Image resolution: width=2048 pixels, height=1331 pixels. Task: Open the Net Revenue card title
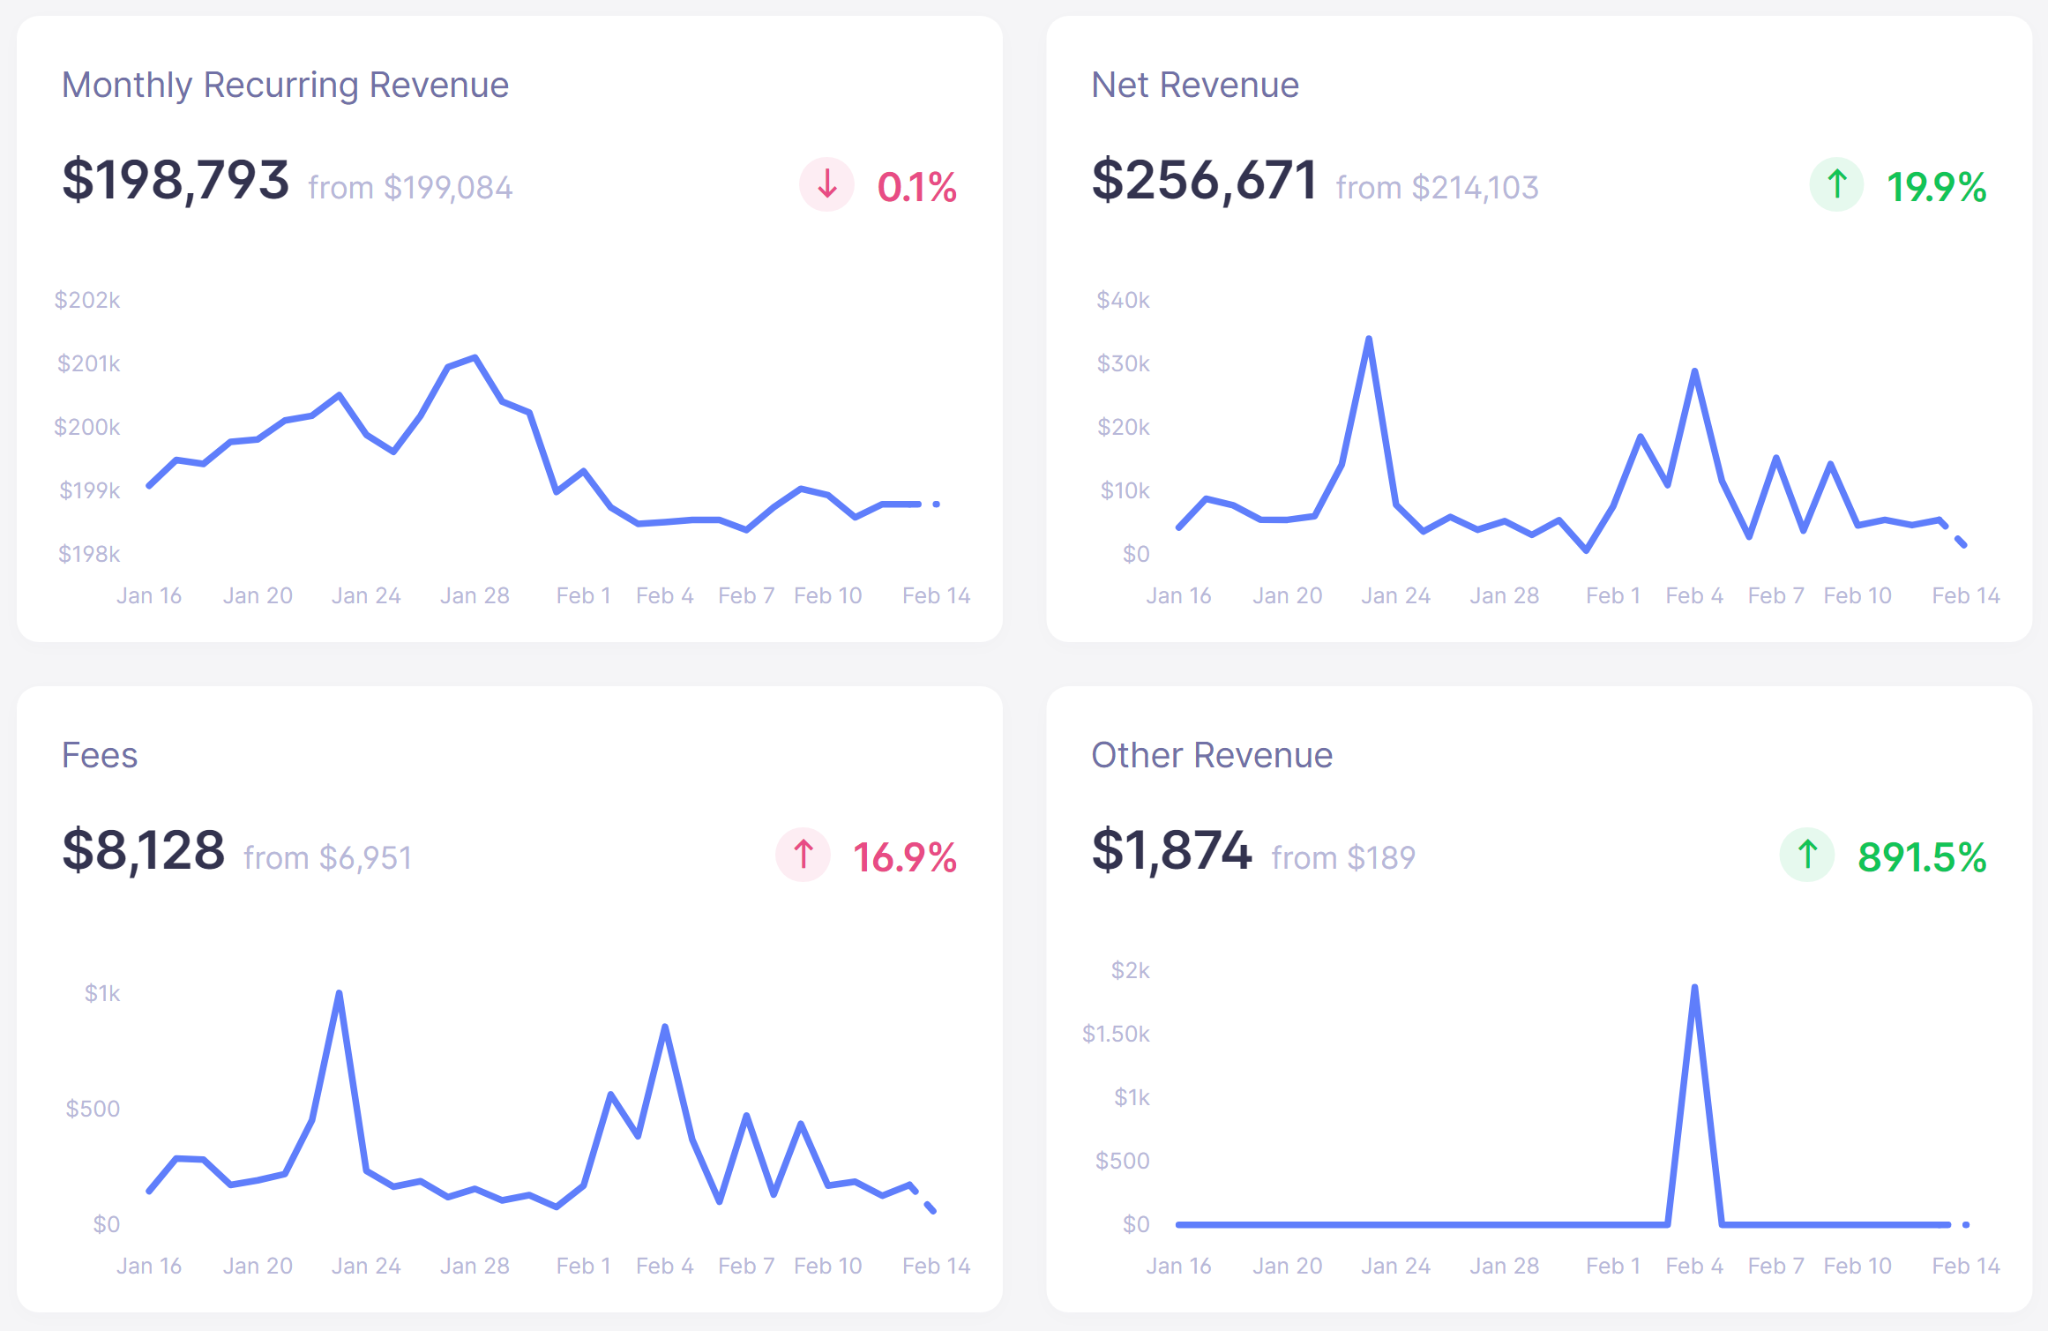(x=1195, y=85)
